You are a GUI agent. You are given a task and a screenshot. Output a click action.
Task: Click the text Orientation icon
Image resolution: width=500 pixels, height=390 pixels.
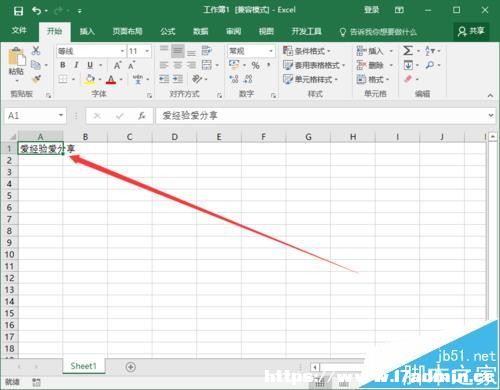click(197, 79)
